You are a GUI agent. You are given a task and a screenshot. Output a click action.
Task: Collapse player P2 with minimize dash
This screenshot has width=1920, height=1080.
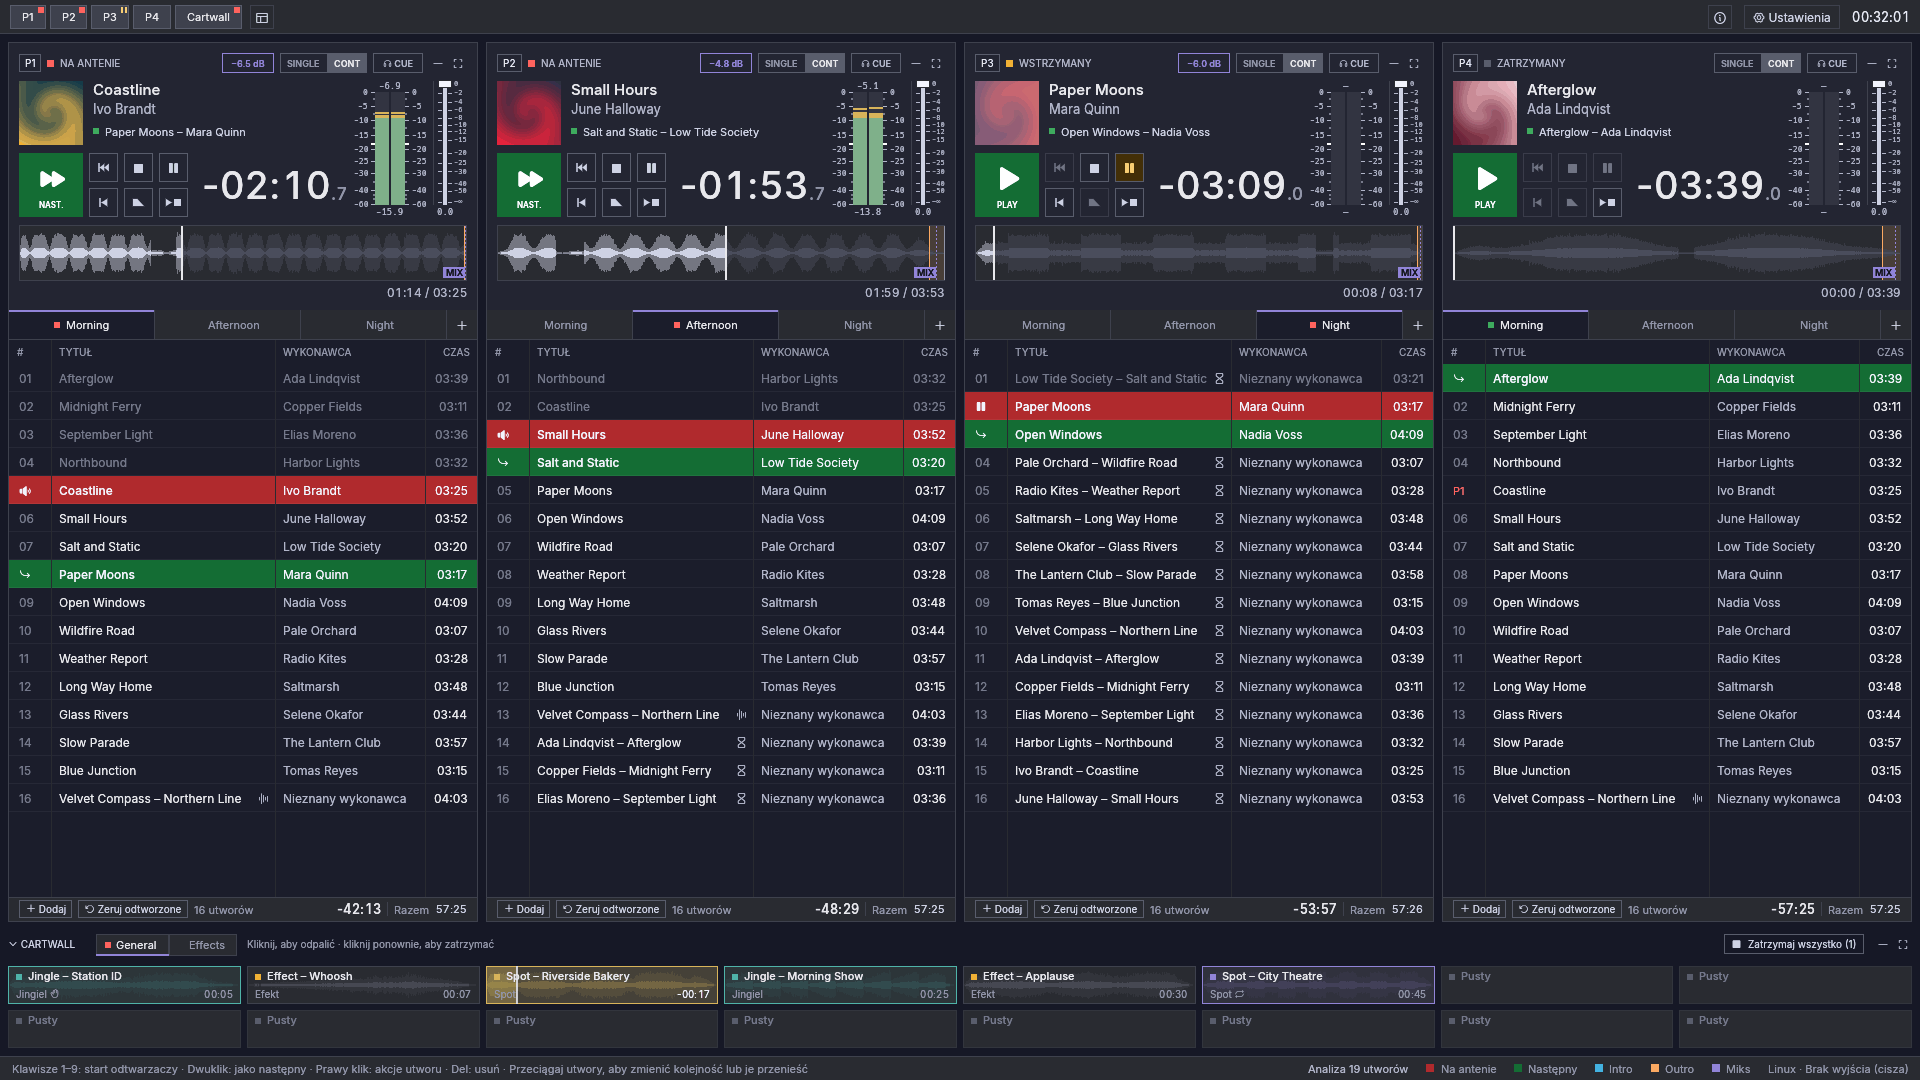[x=916, y=63]
